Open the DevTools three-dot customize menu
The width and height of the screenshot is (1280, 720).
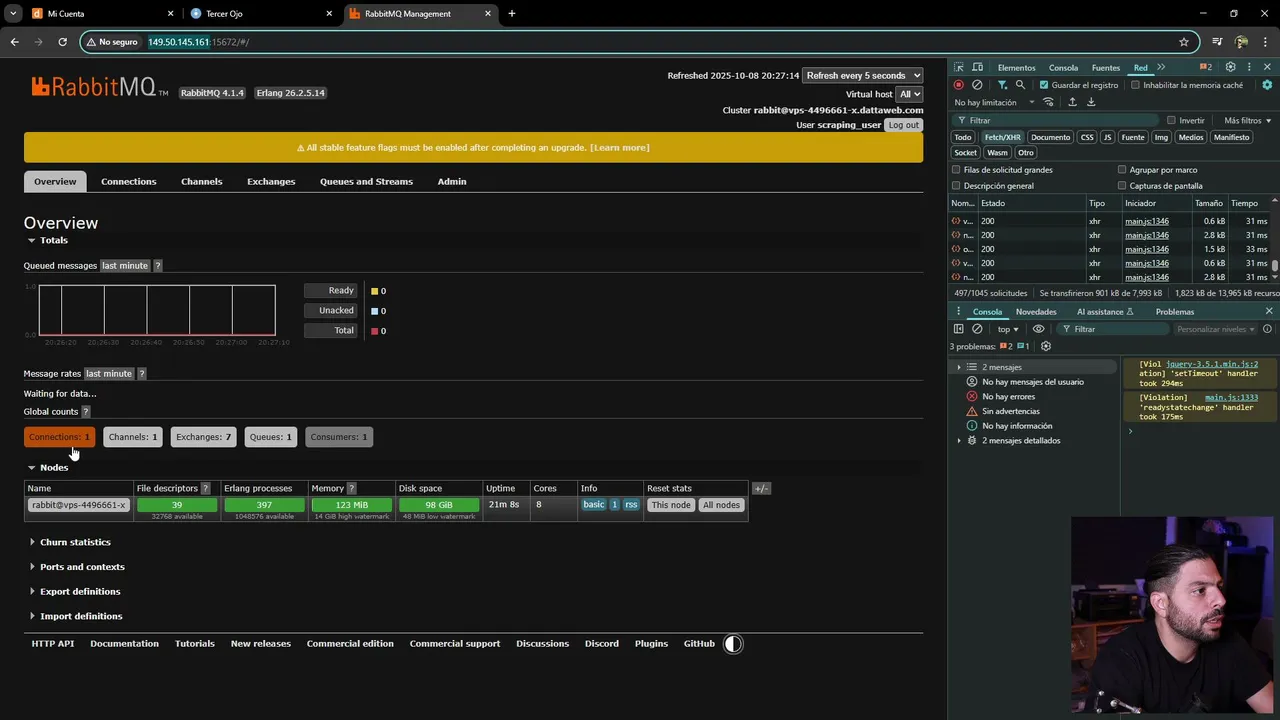(x=1249, y=67)
